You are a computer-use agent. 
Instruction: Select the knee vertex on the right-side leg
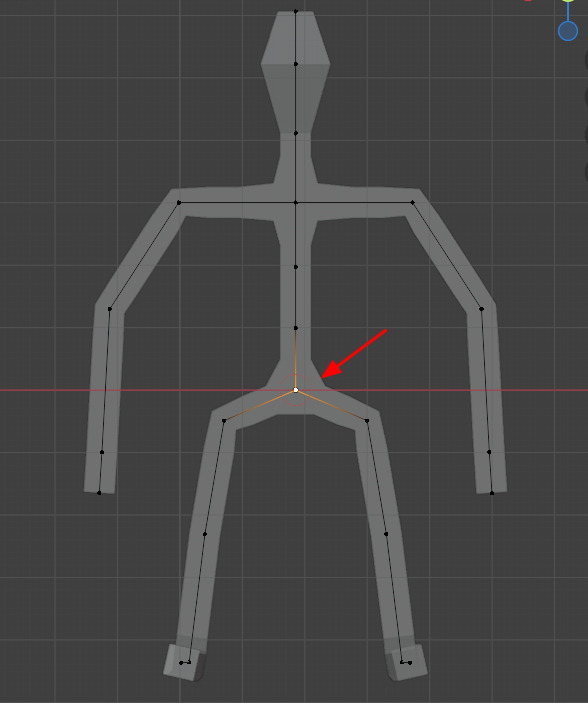click(386, 534)
